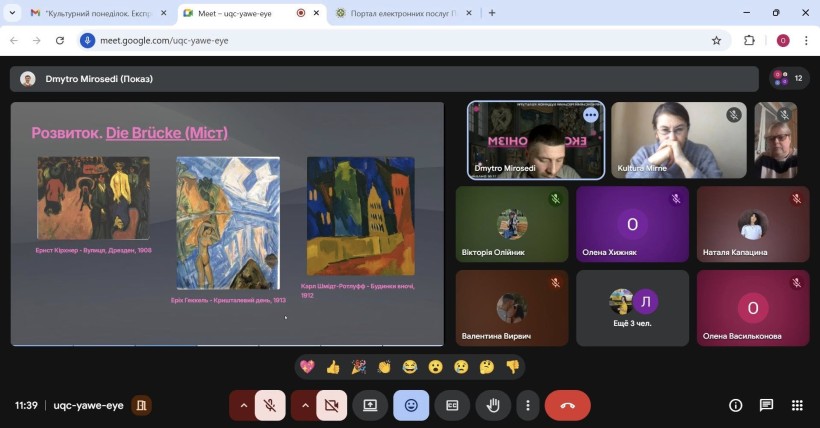Image resolution: width=820 pixels, height=428 pixels.
Task: Open participants list showing 12 people
Action: coord(789,78)
